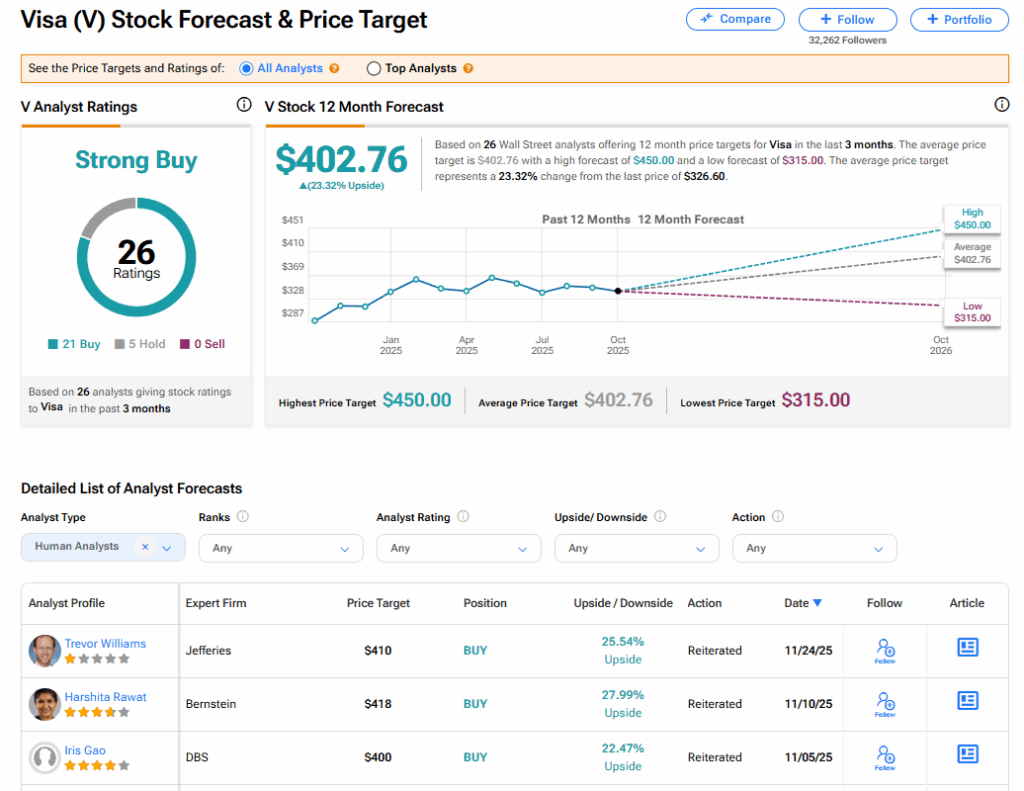Expand the Action filter dropdown

814,548
